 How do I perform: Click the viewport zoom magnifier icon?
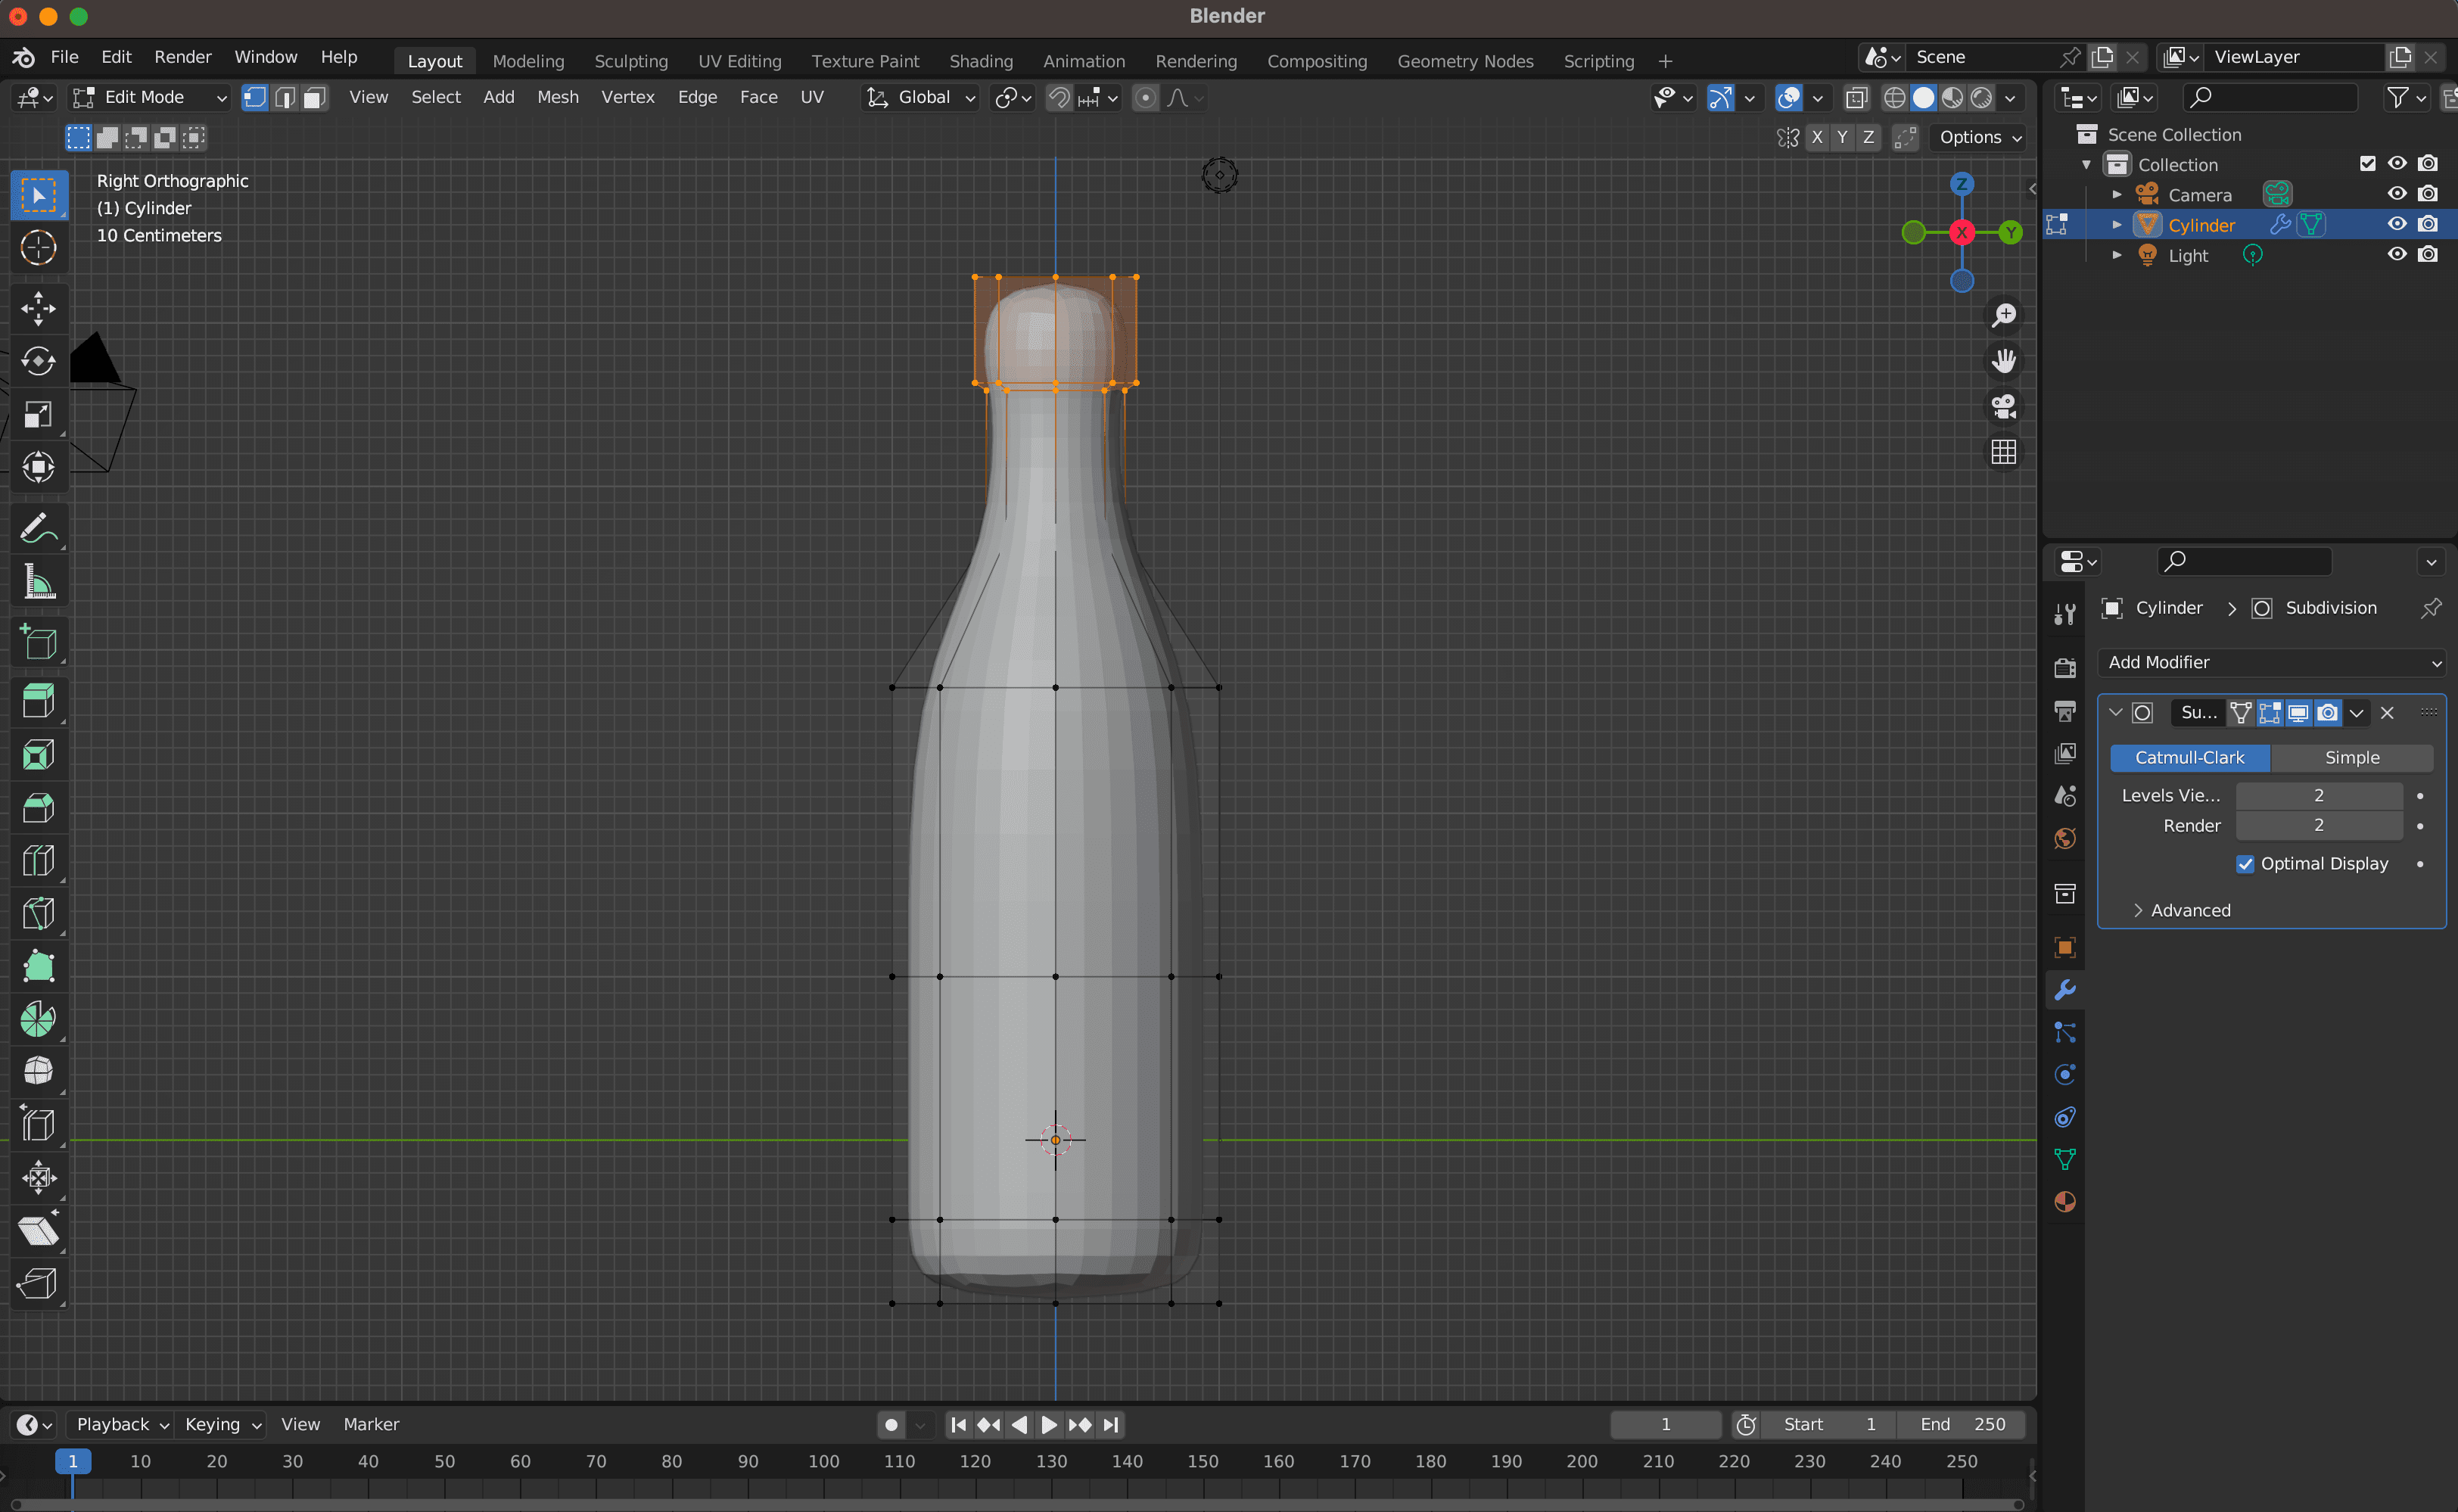pos(2004,315)
